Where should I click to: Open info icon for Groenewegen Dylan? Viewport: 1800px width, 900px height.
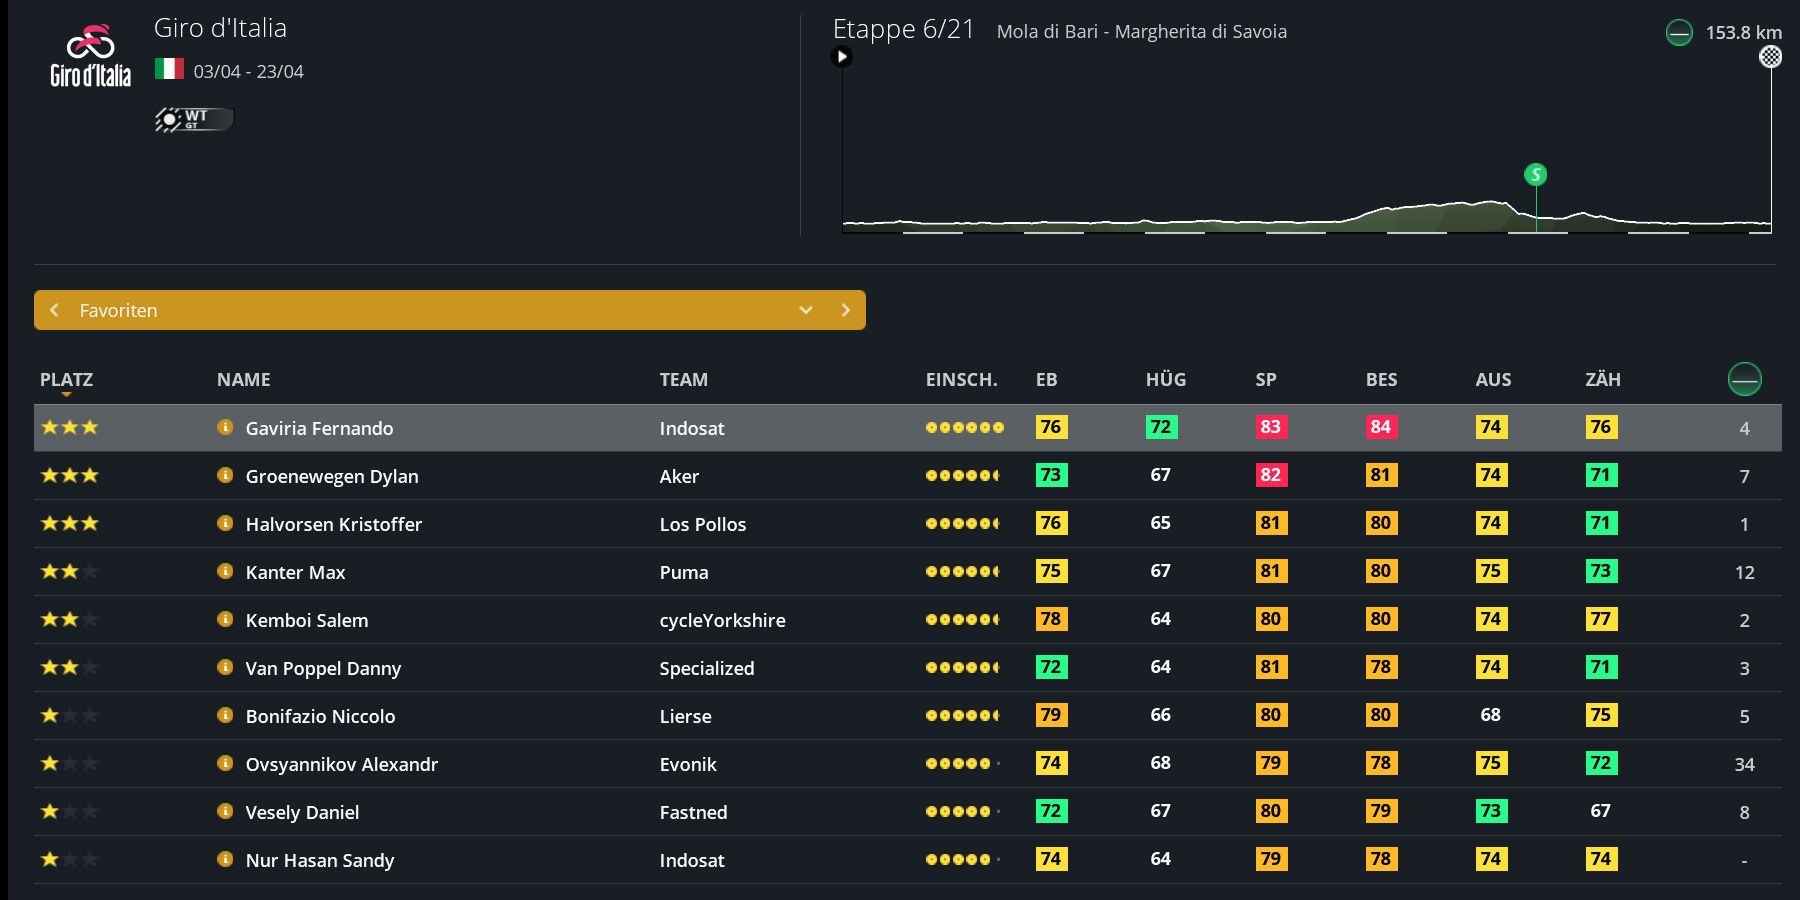pos(225,475)
